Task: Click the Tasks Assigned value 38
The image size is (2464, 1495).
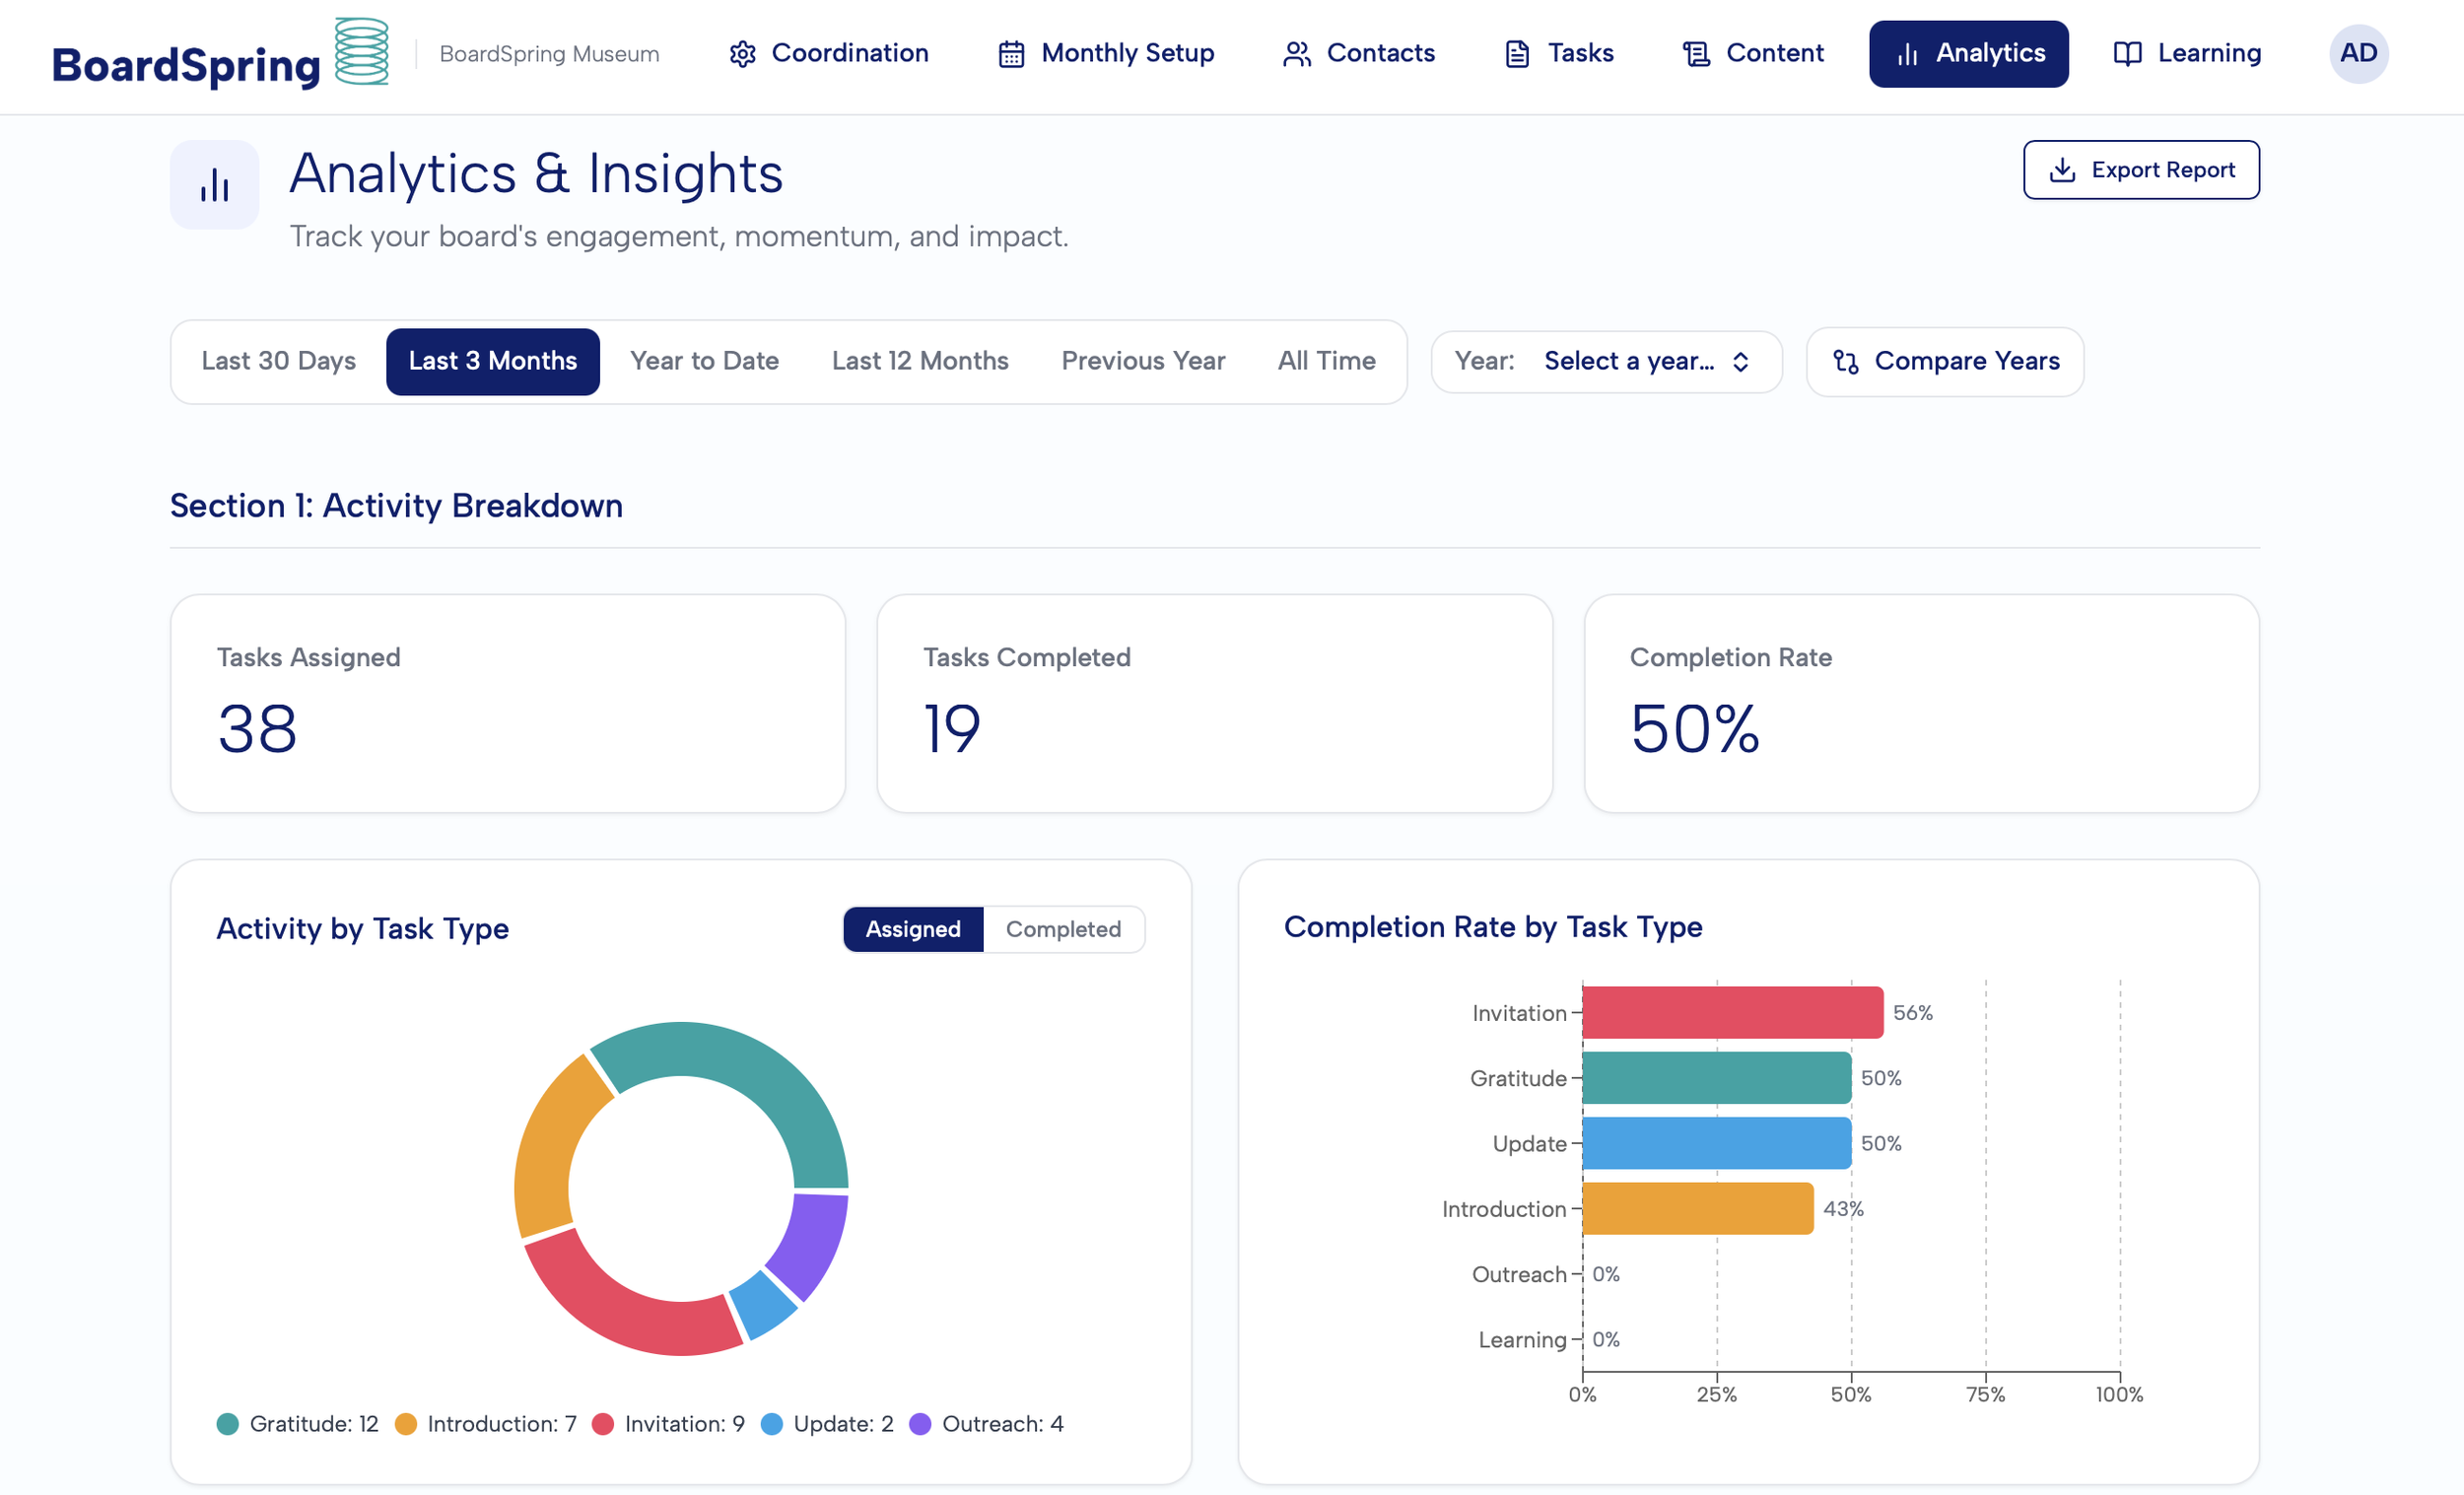Action: click(257, 728)
